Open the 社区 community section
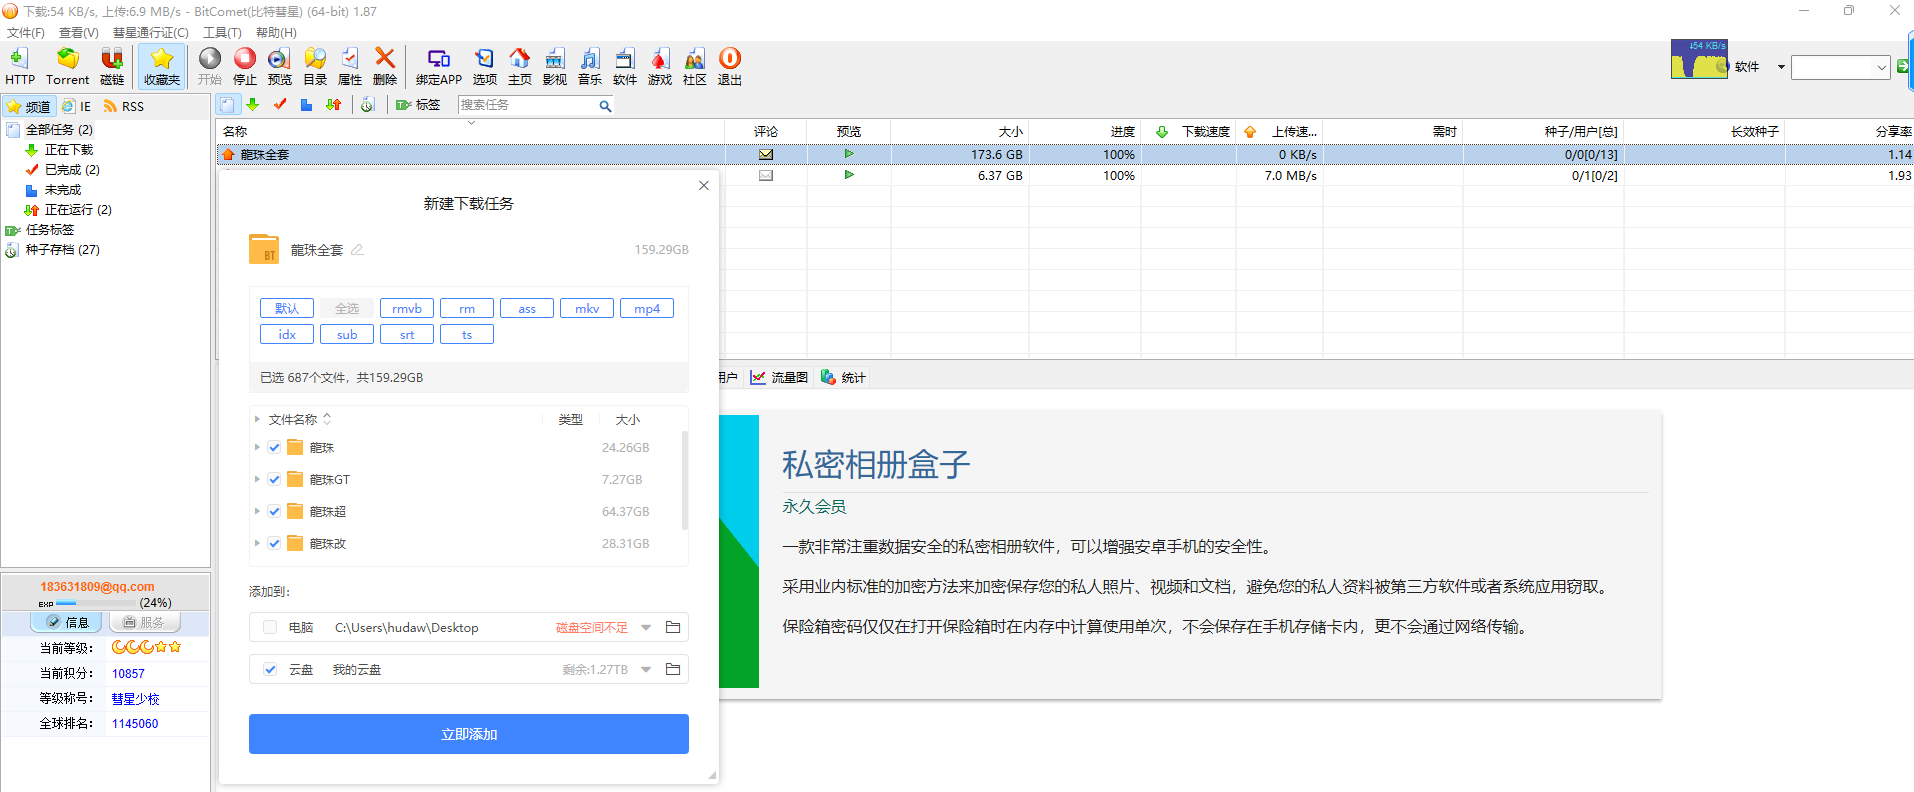1914x792 pixels. pos(695,66)
